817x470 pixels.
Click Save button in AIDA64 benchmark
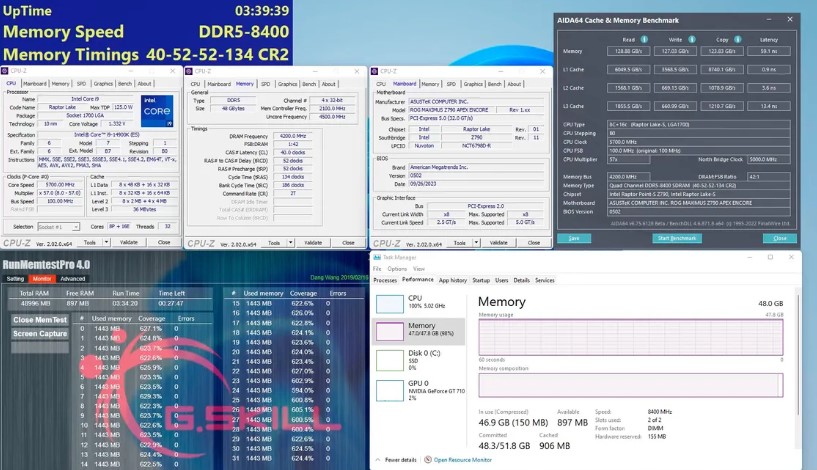coord(574,238)
